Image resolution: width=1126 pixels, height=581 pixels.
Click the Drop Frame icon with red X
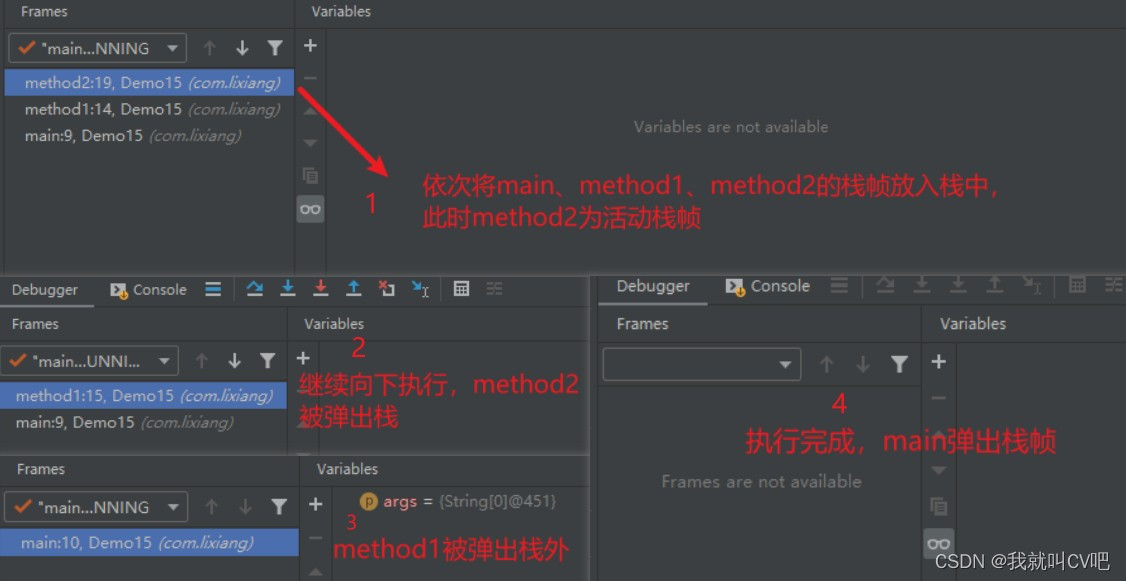(x=387, y=289)
